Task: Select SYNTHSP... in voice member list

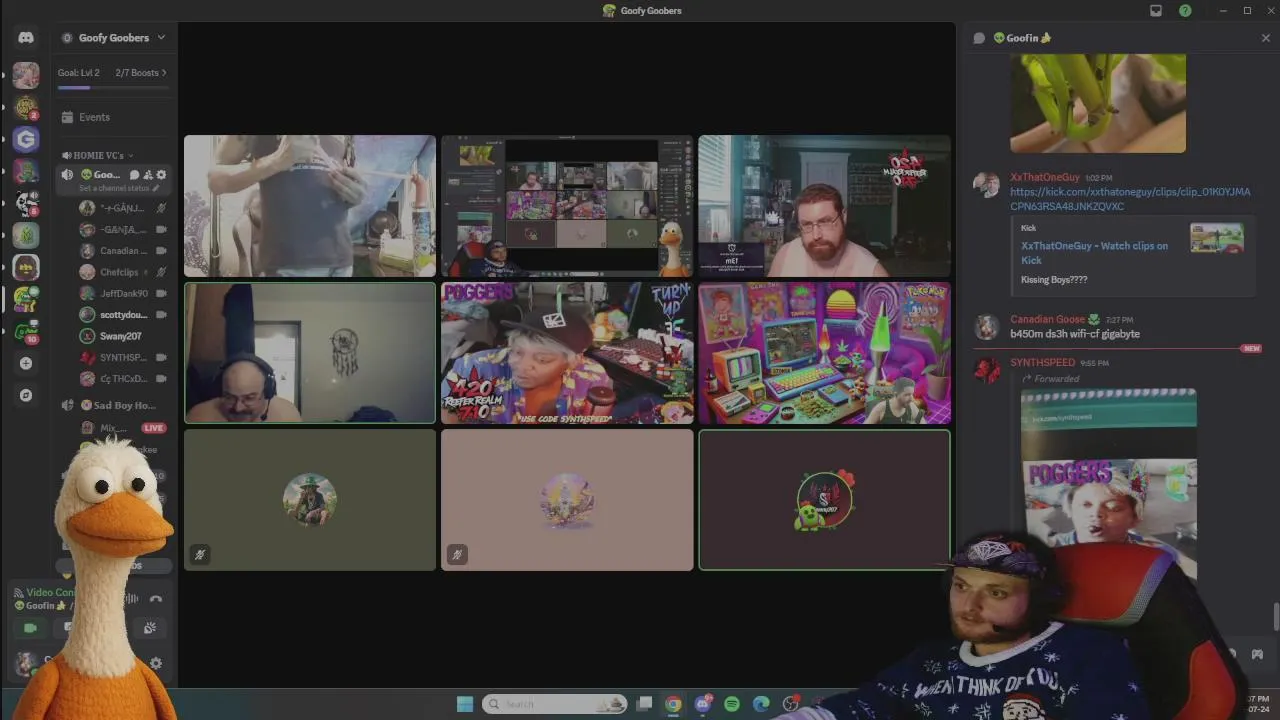Action: 124,358
